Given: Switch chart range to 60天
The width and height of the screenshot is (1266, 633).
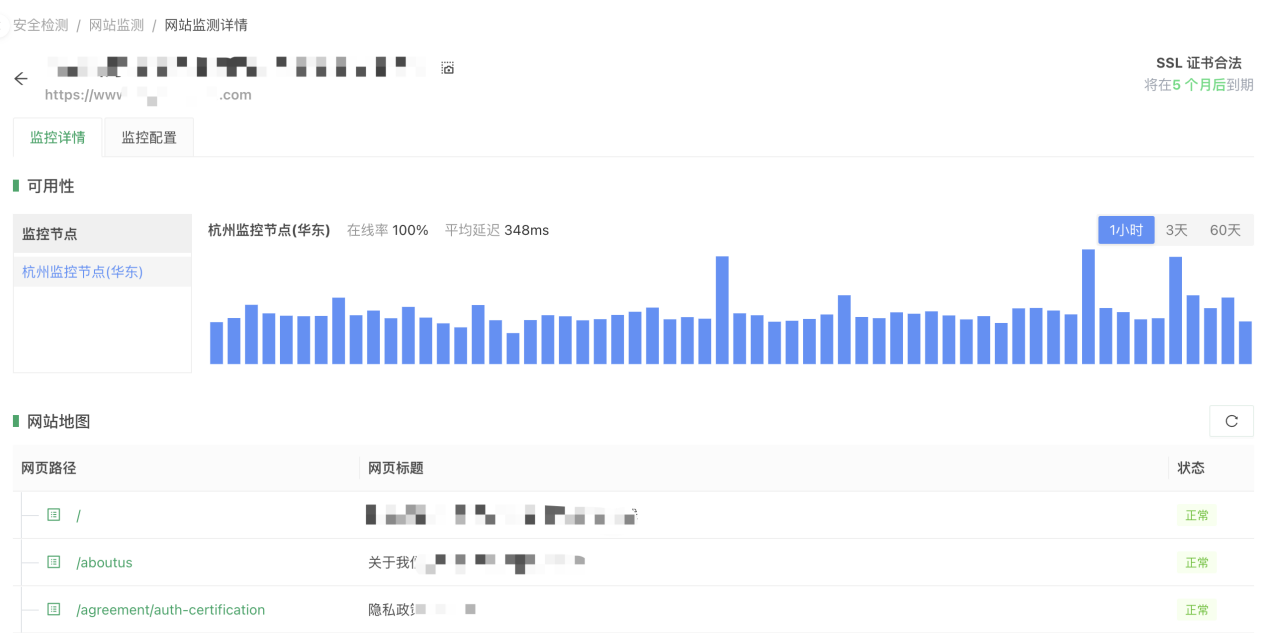Looking at the screenshot, I should 1225,230.
